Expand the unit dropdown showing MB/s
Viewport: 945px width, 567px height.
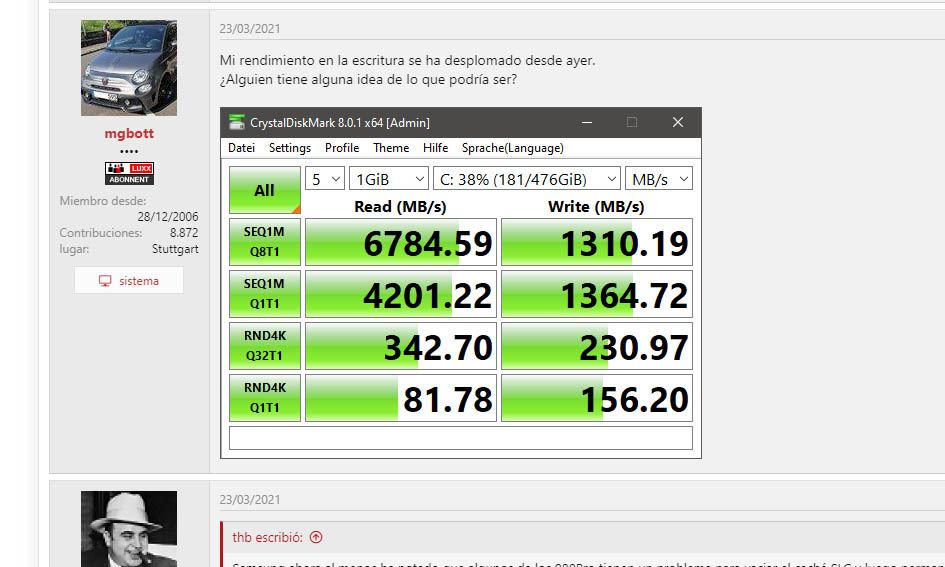click(x=659, y=179)
